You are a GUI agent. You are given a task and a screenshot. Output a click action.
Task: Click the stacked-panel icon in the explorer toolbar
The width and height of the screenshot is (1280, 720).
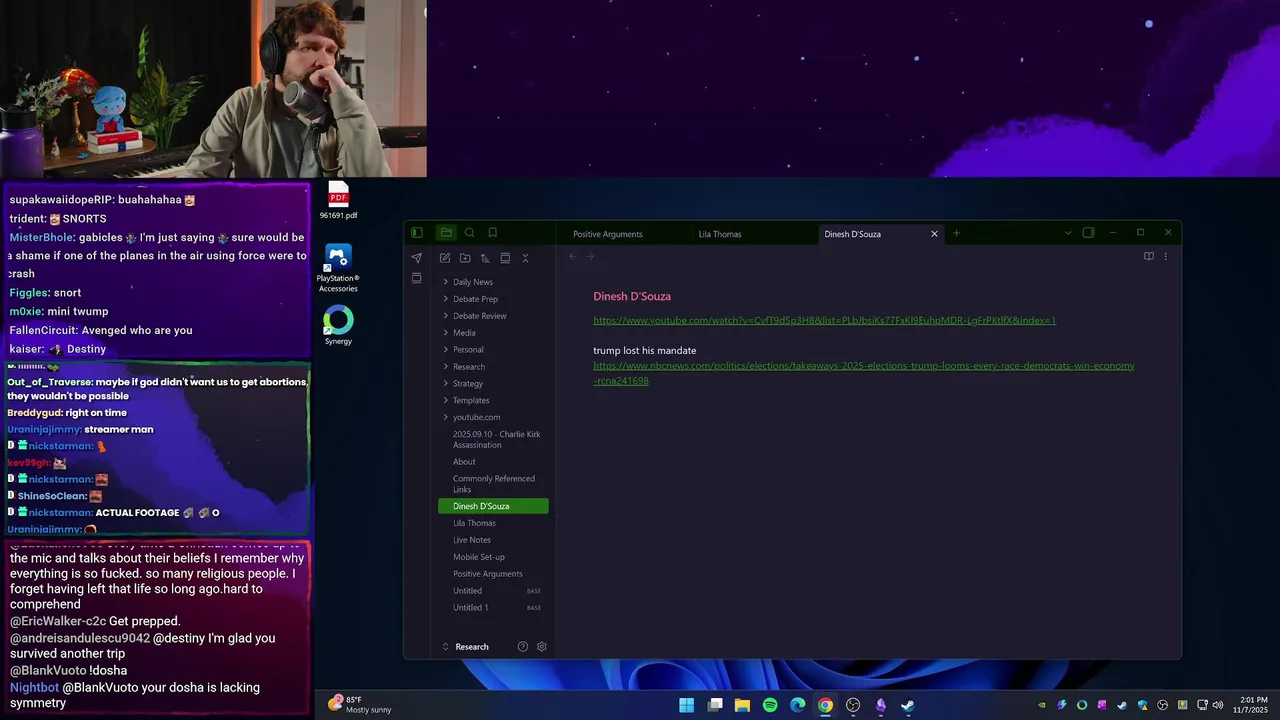coord(505,258)
